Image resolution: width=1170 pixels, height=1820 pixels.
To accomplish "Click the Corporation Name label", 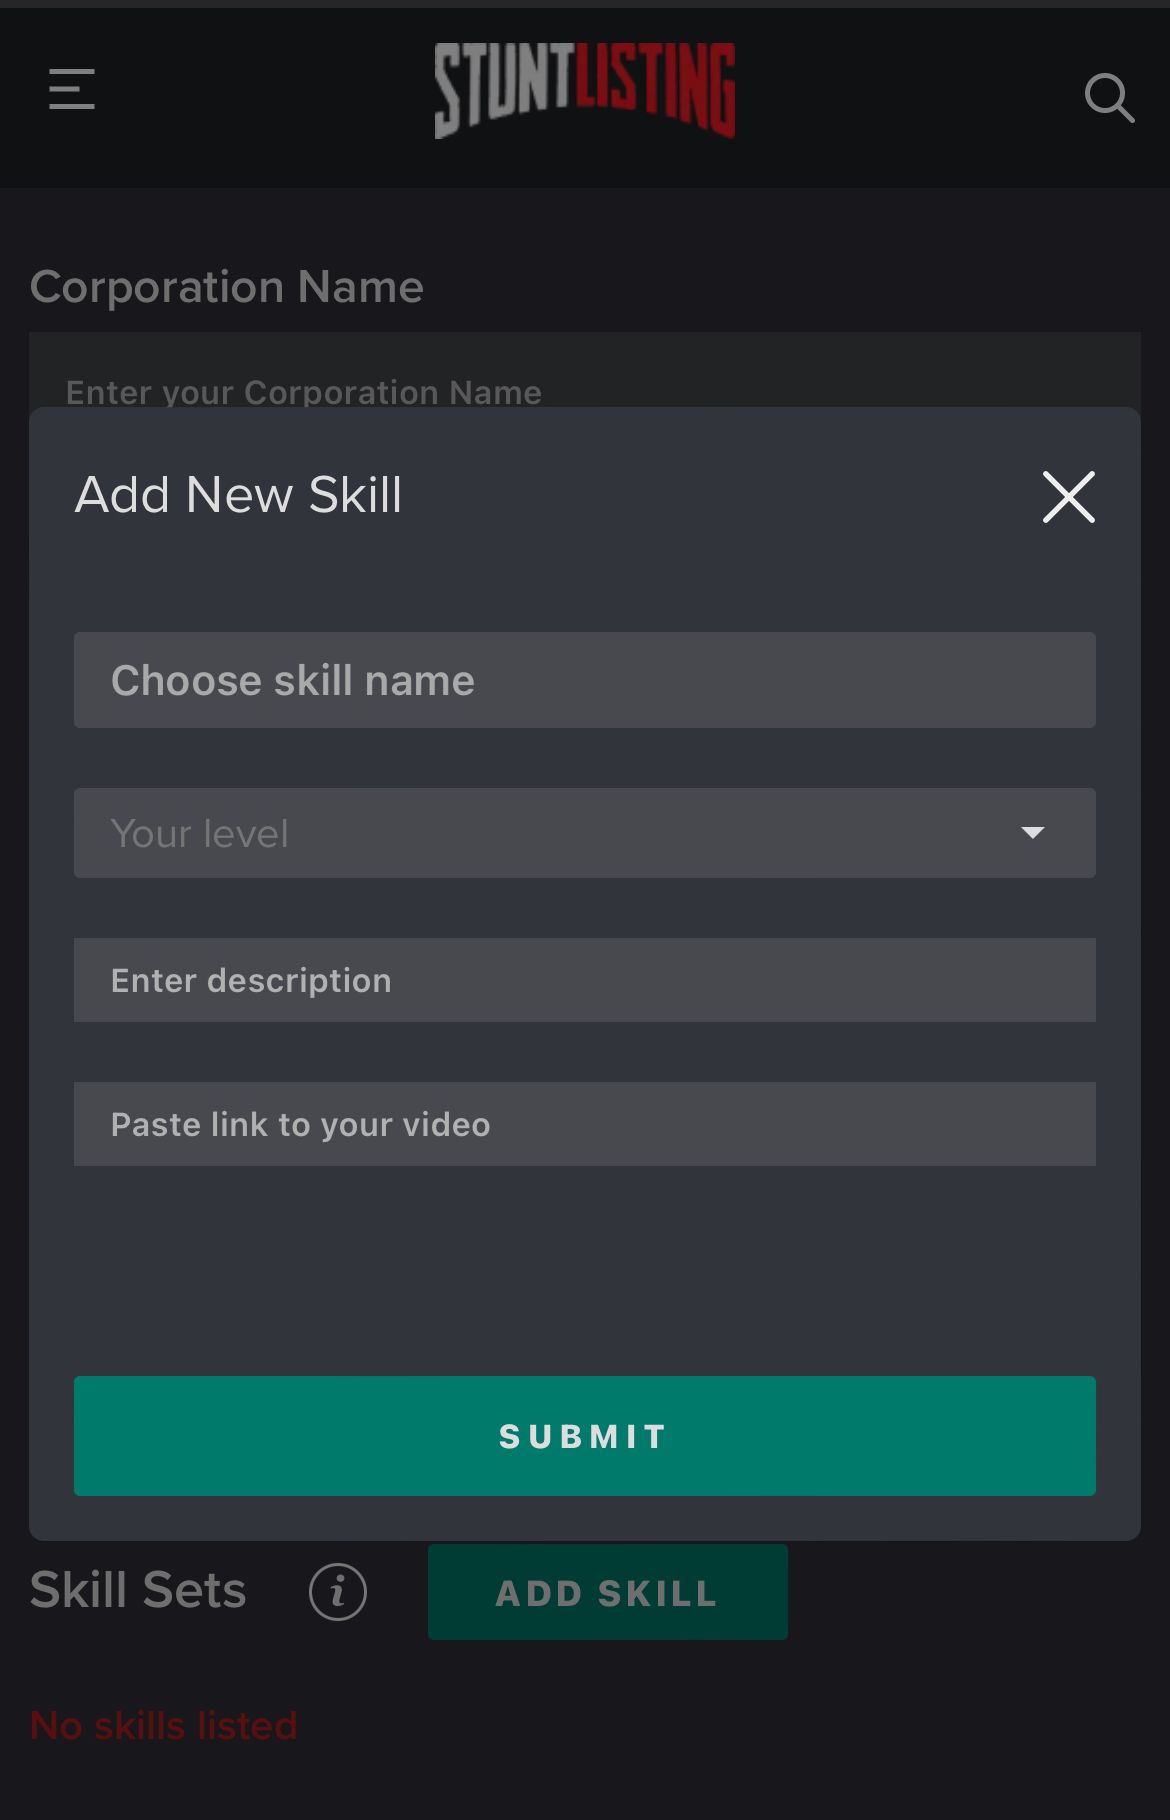I will pyautogui.click(x=227, y=287).
